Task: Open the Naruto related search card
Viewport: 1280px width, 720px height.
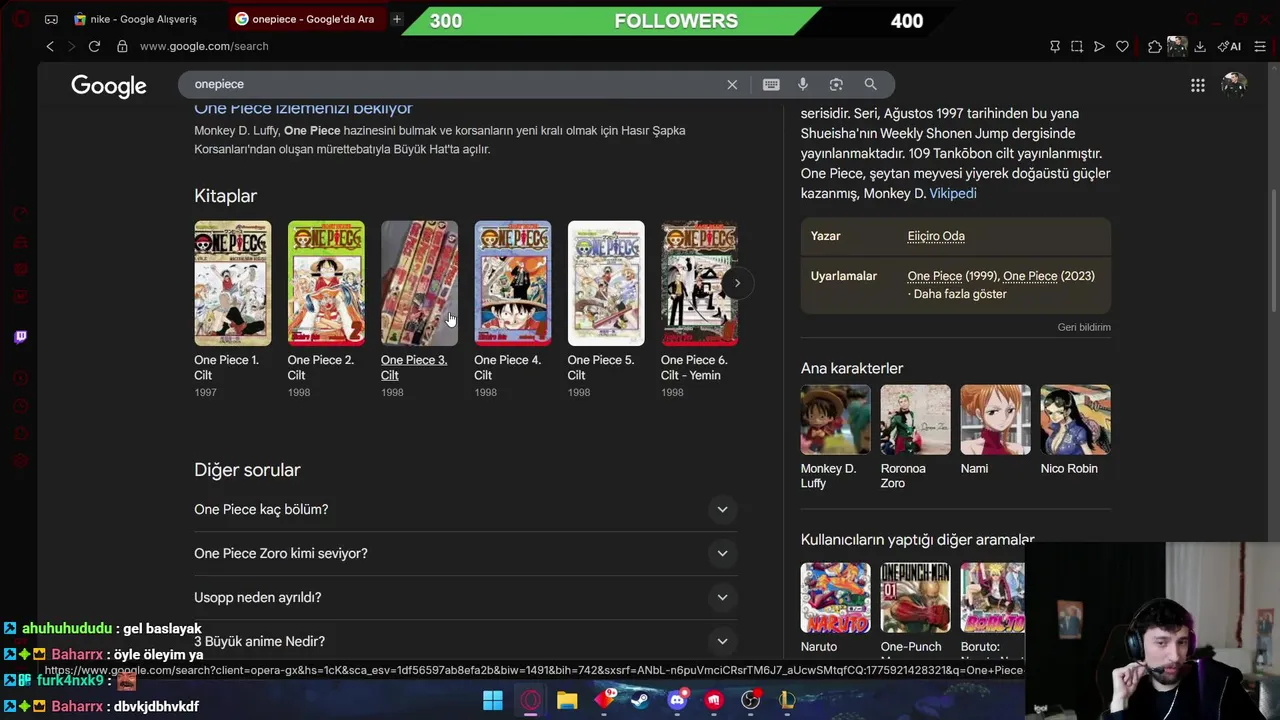Action: point(835,608)
